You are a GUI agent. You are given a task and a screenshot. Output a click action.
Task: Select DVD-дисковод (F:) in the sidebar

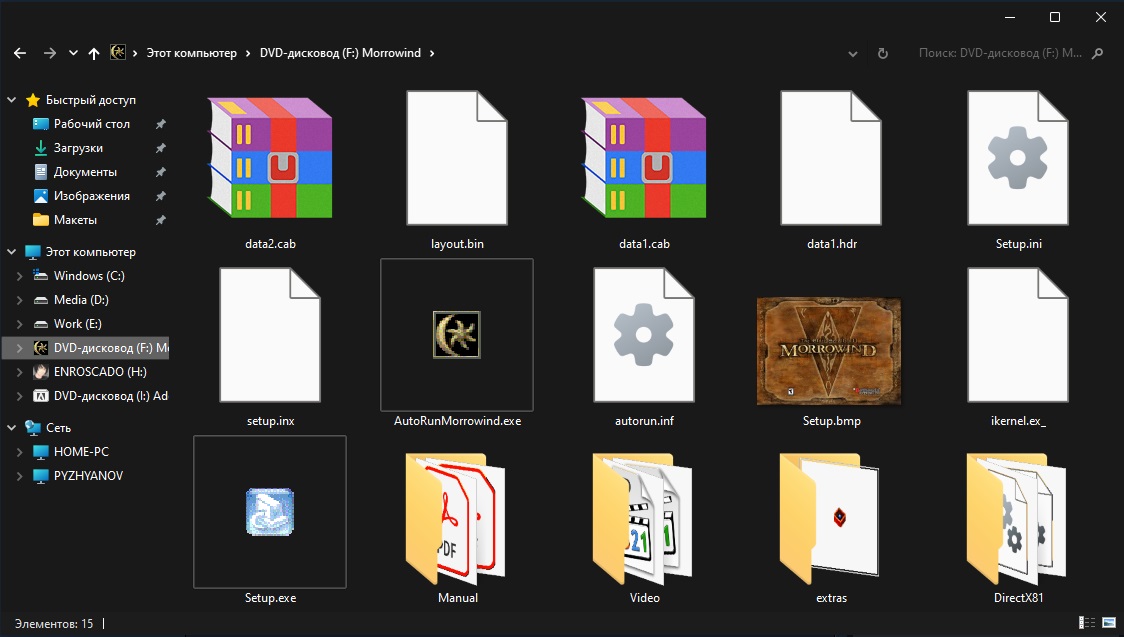(x=111, y=348)
